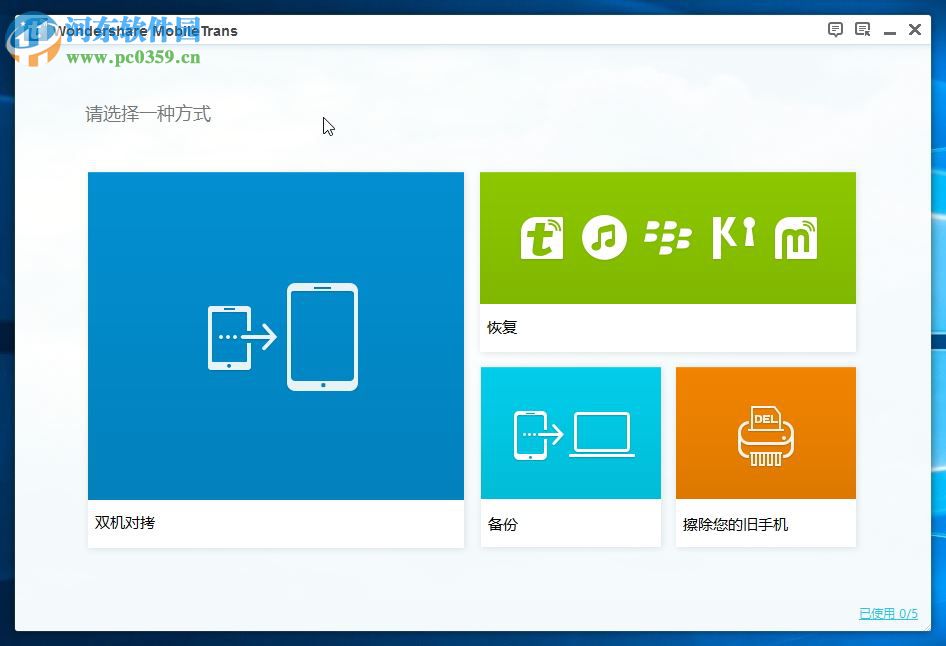Click the feedback-with-cursor icon near minimize
Screen dimensions: 946x646
tap(862, 29)
